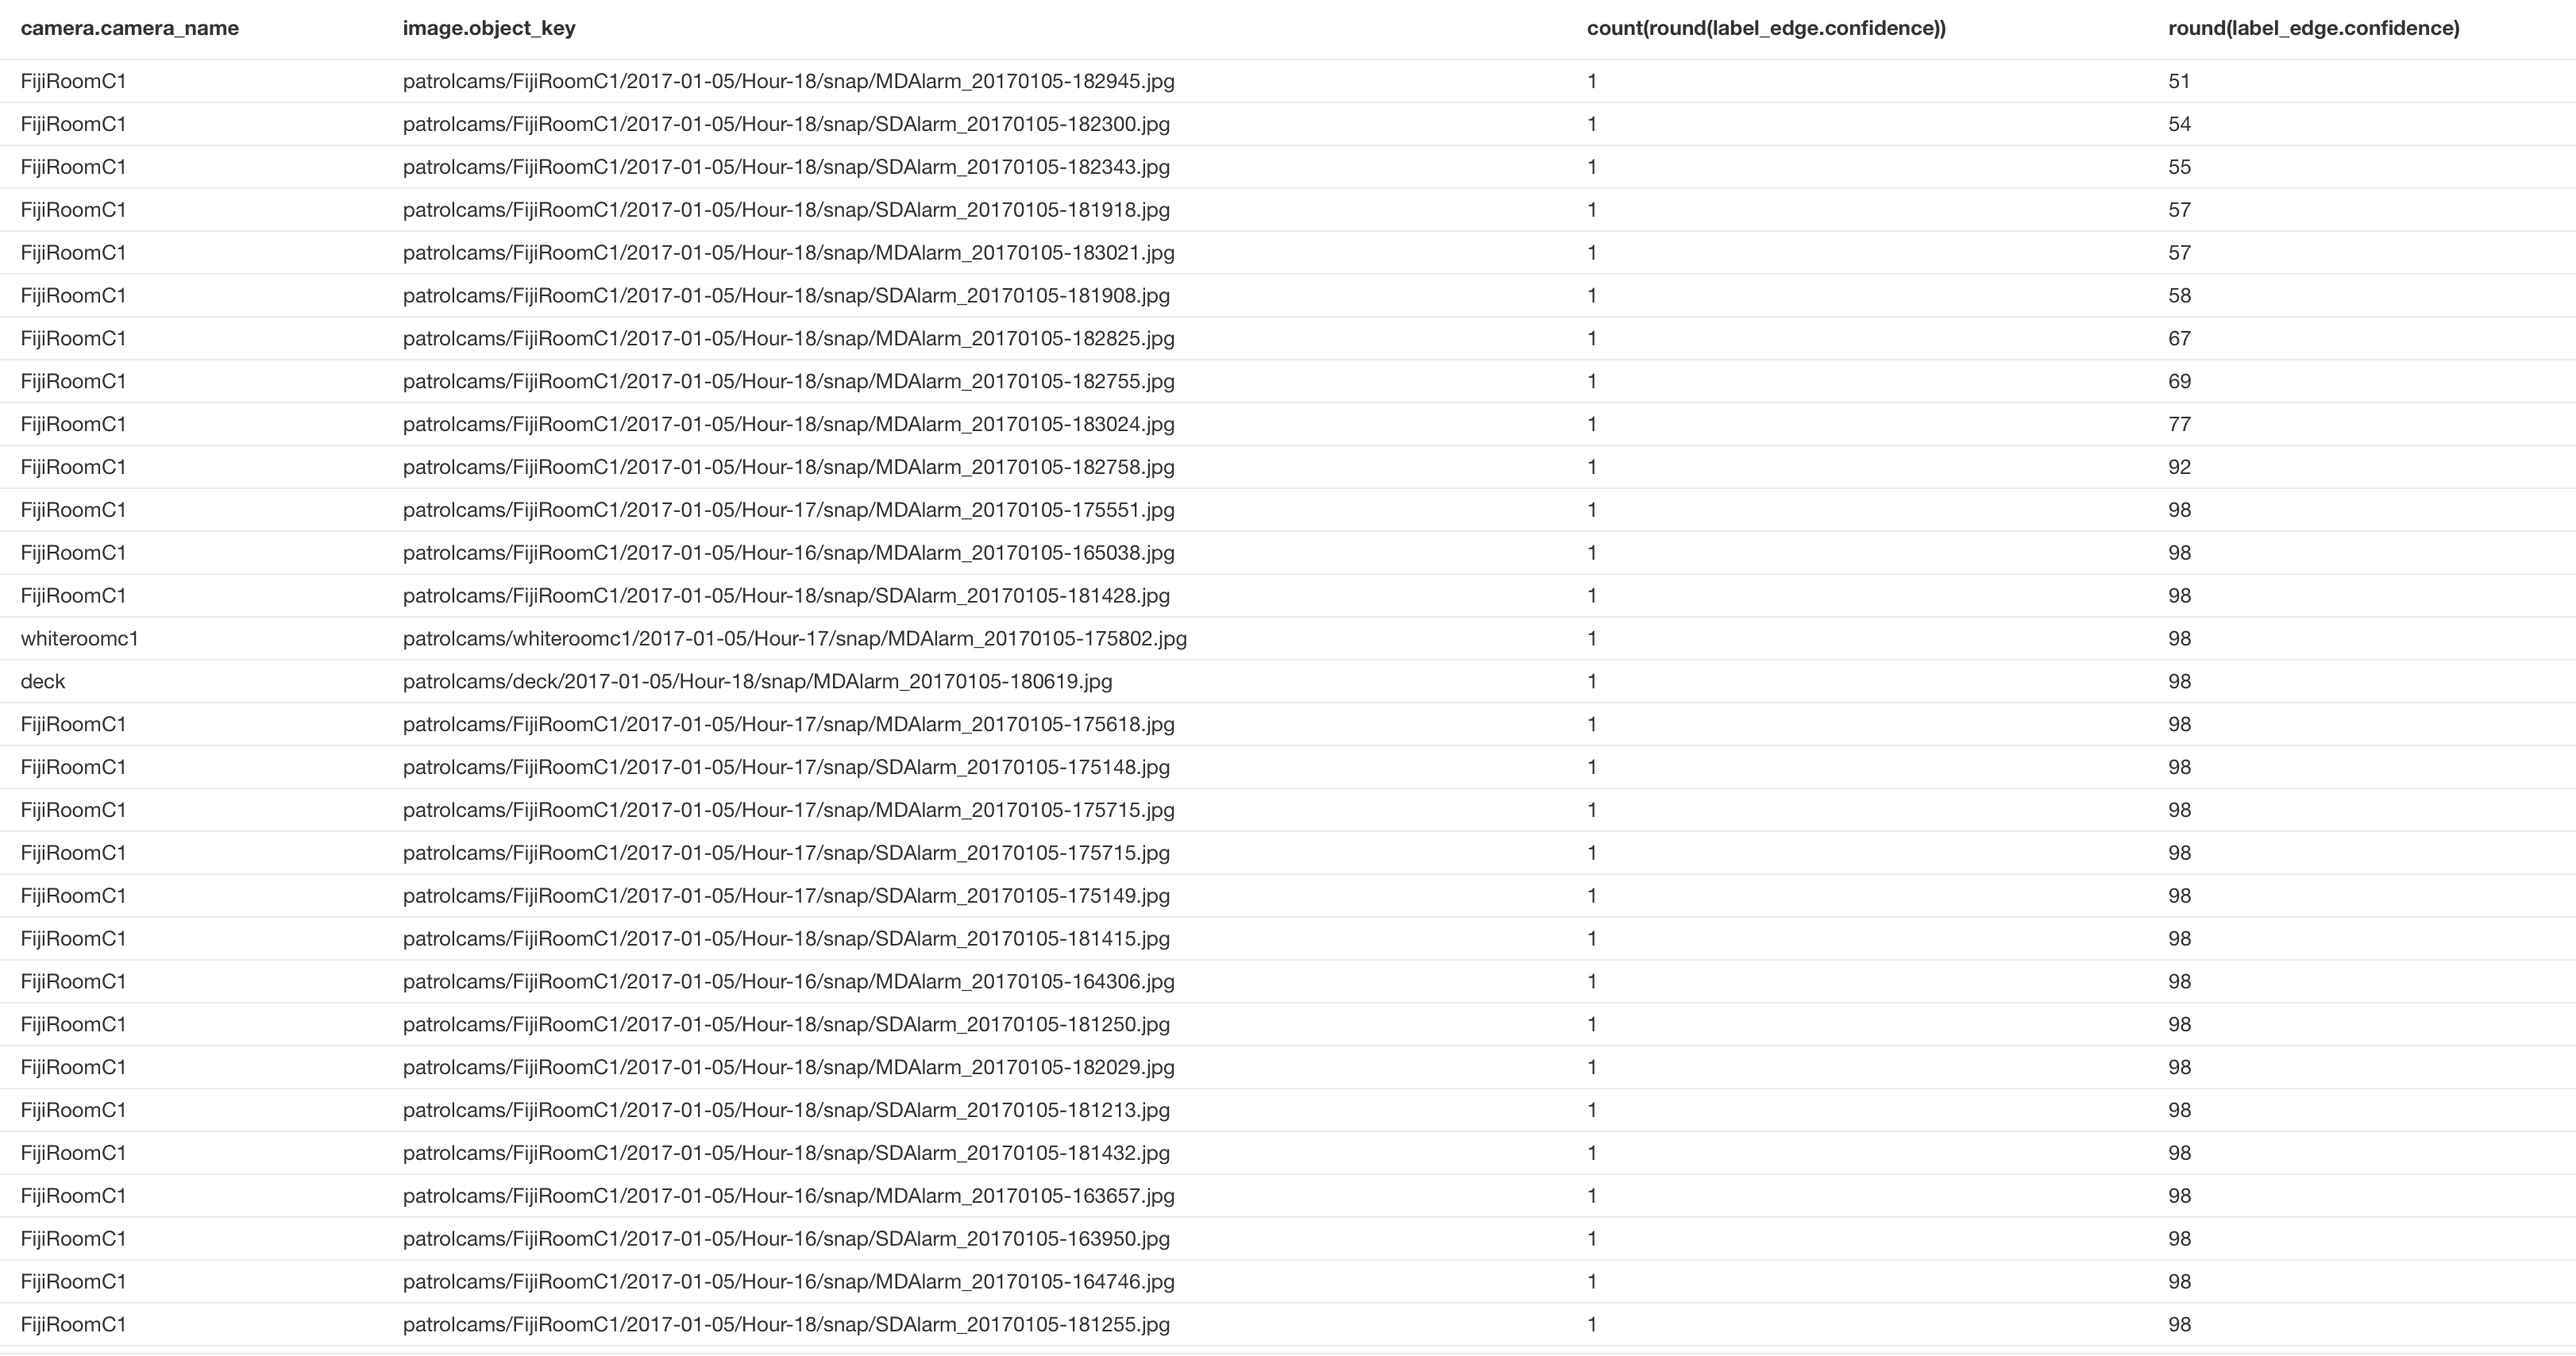
Task: Select object key ending SDAlarm_20170105-182300.jpg
Action: click(786, 124)
